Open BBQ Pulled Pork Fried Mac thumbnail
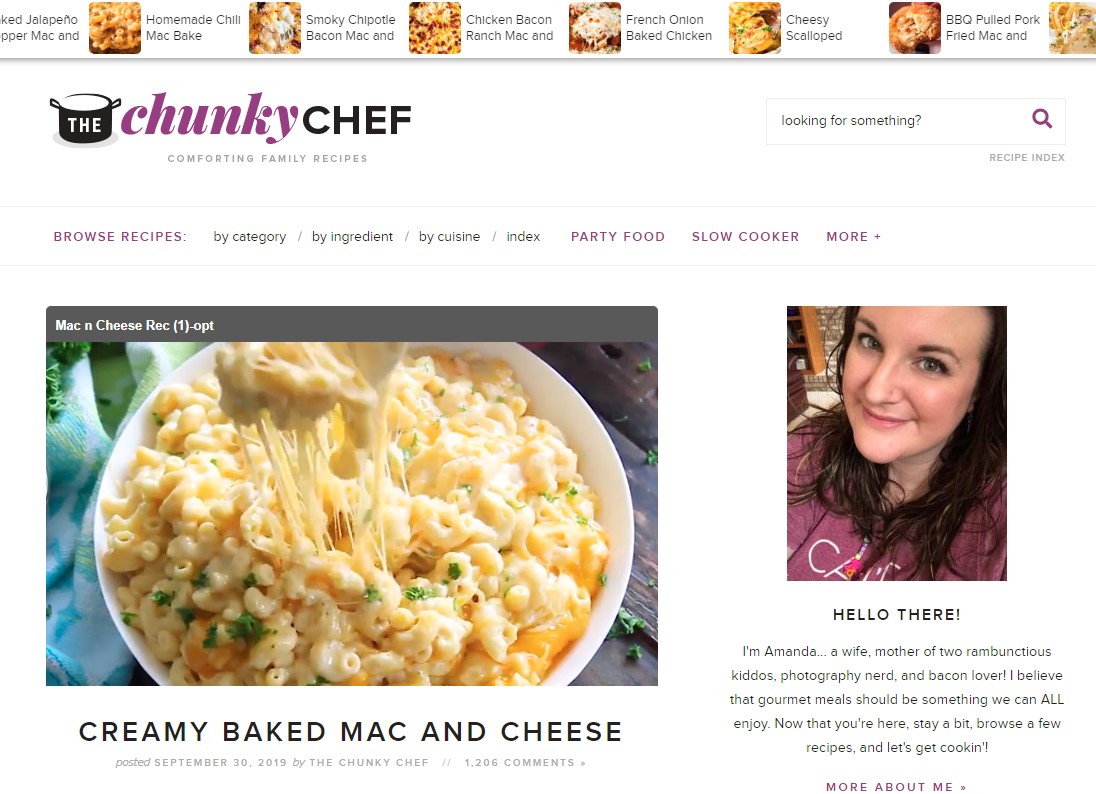 [915, 28]
